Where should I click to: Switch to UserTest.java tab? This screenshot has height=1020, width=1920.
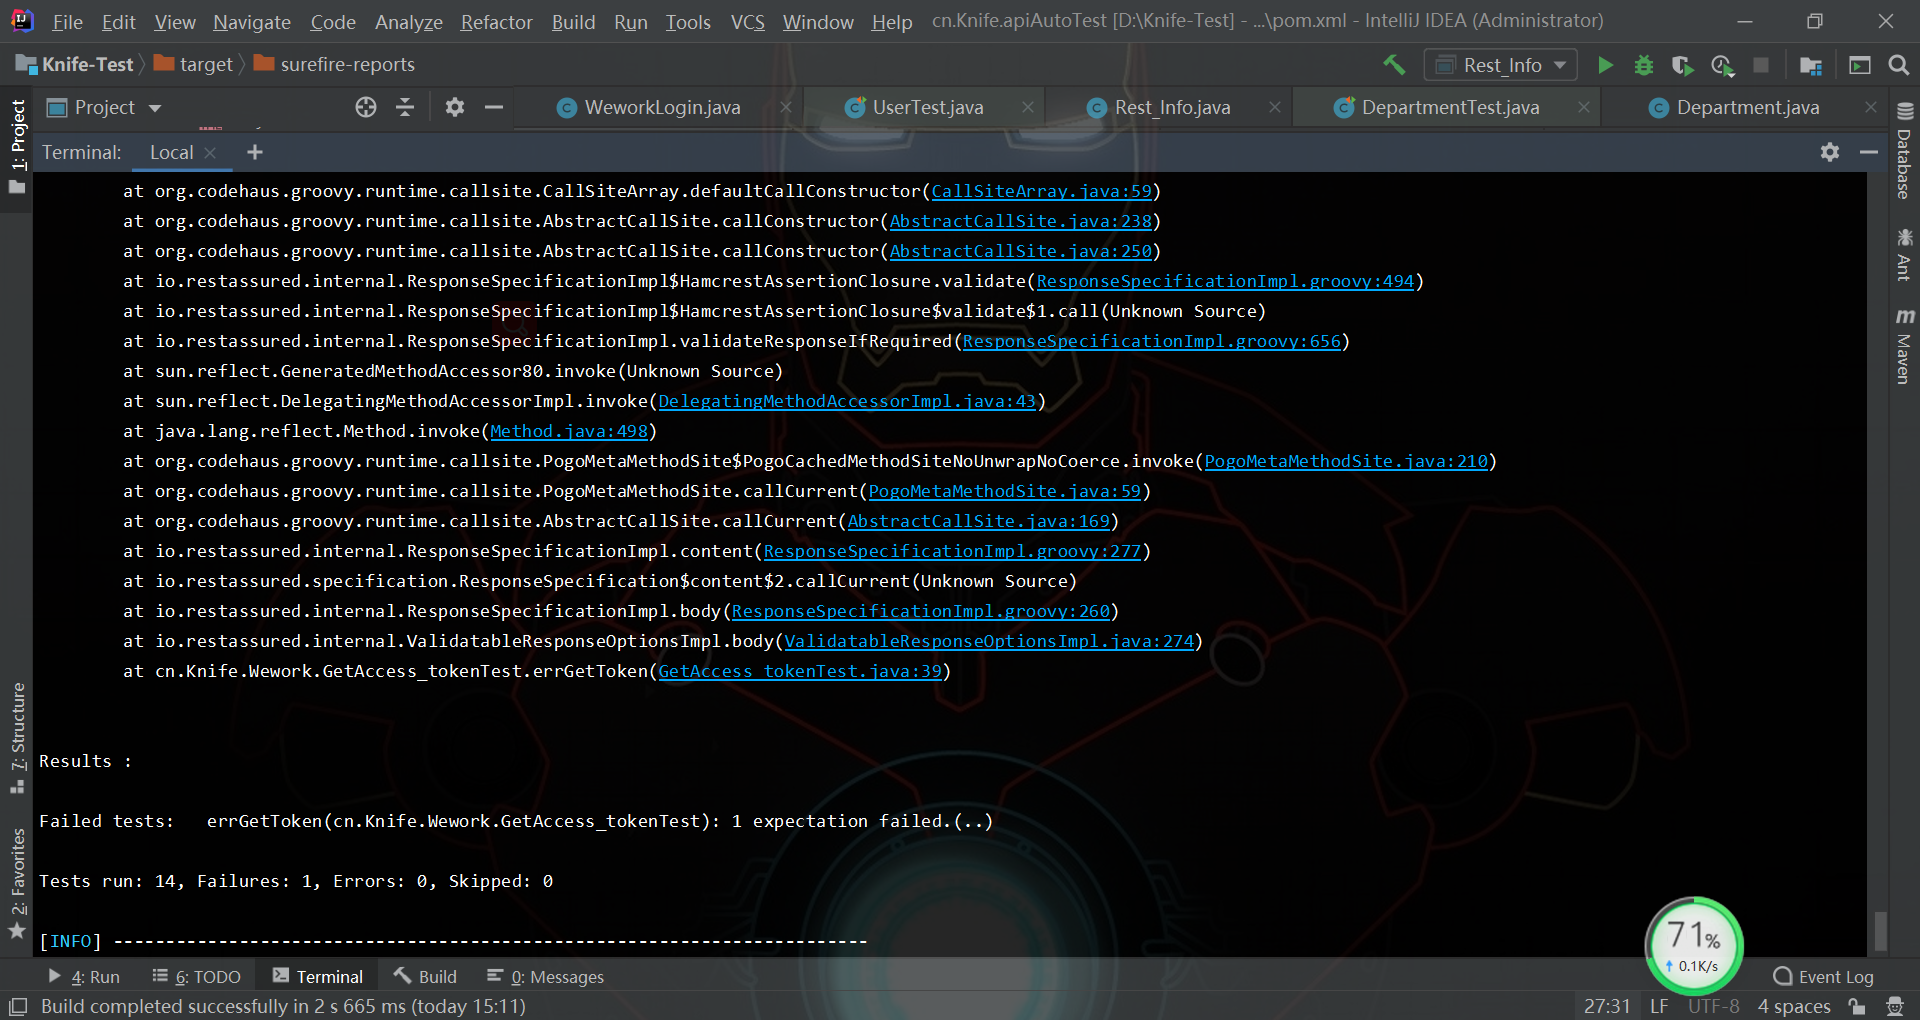928,107
